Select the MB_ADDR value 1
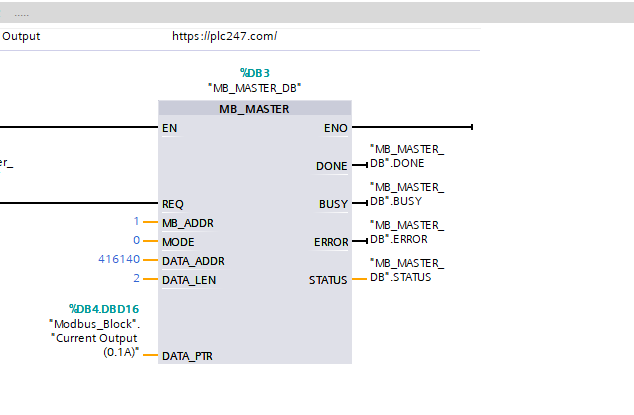Screen dimensions: 634x415 [x=136, y=221]
